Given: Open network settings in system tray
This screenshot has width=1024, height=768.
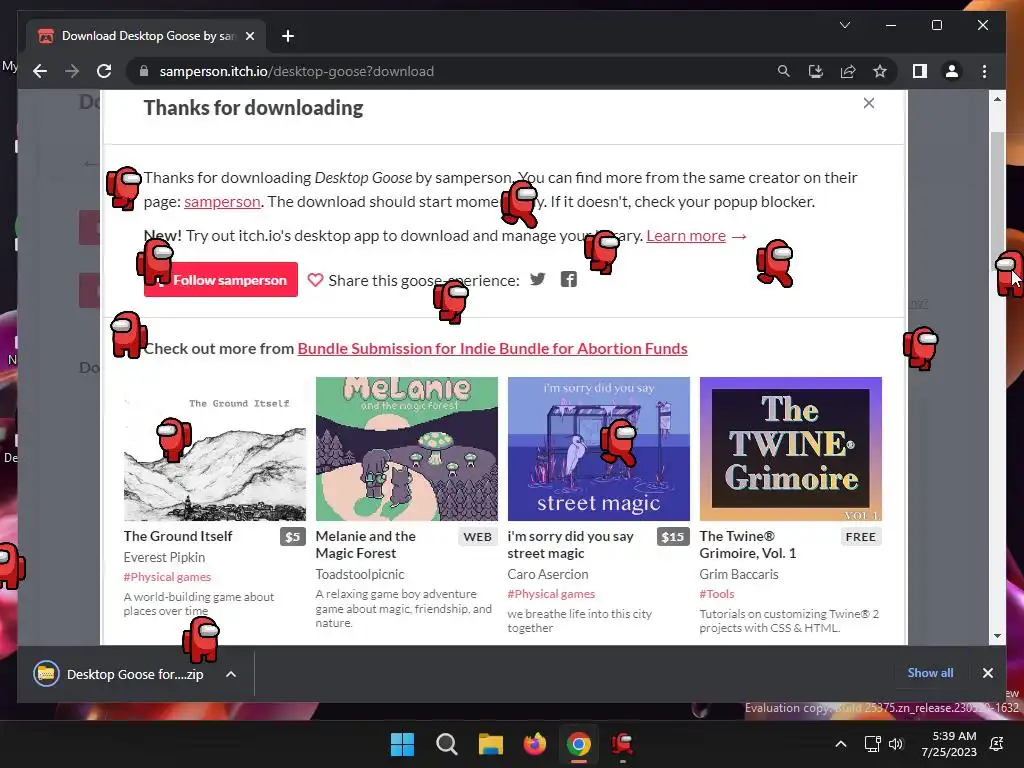Looking at the screenshot, I should [872, 744].
